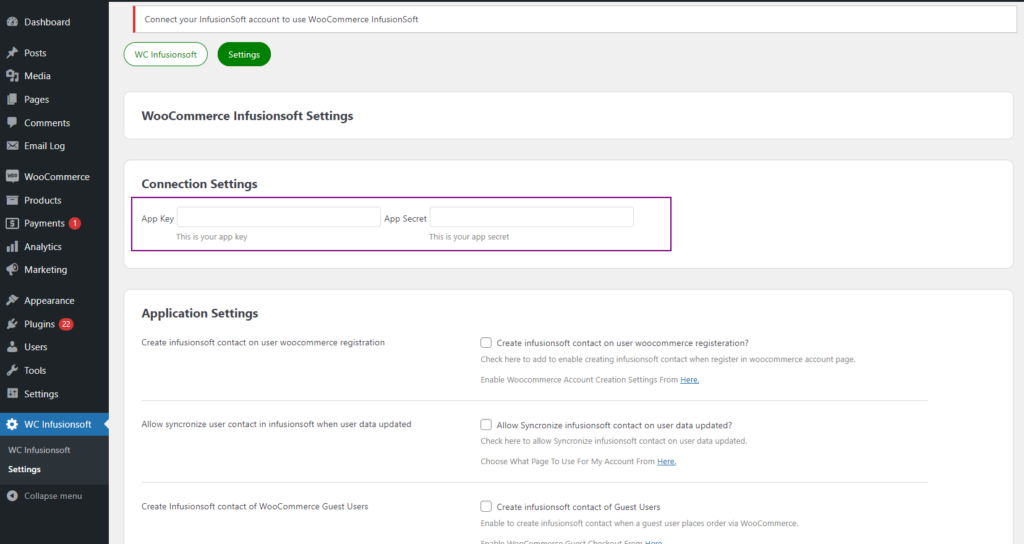Click the Plugins update badge showing 22

pos(66,324)
